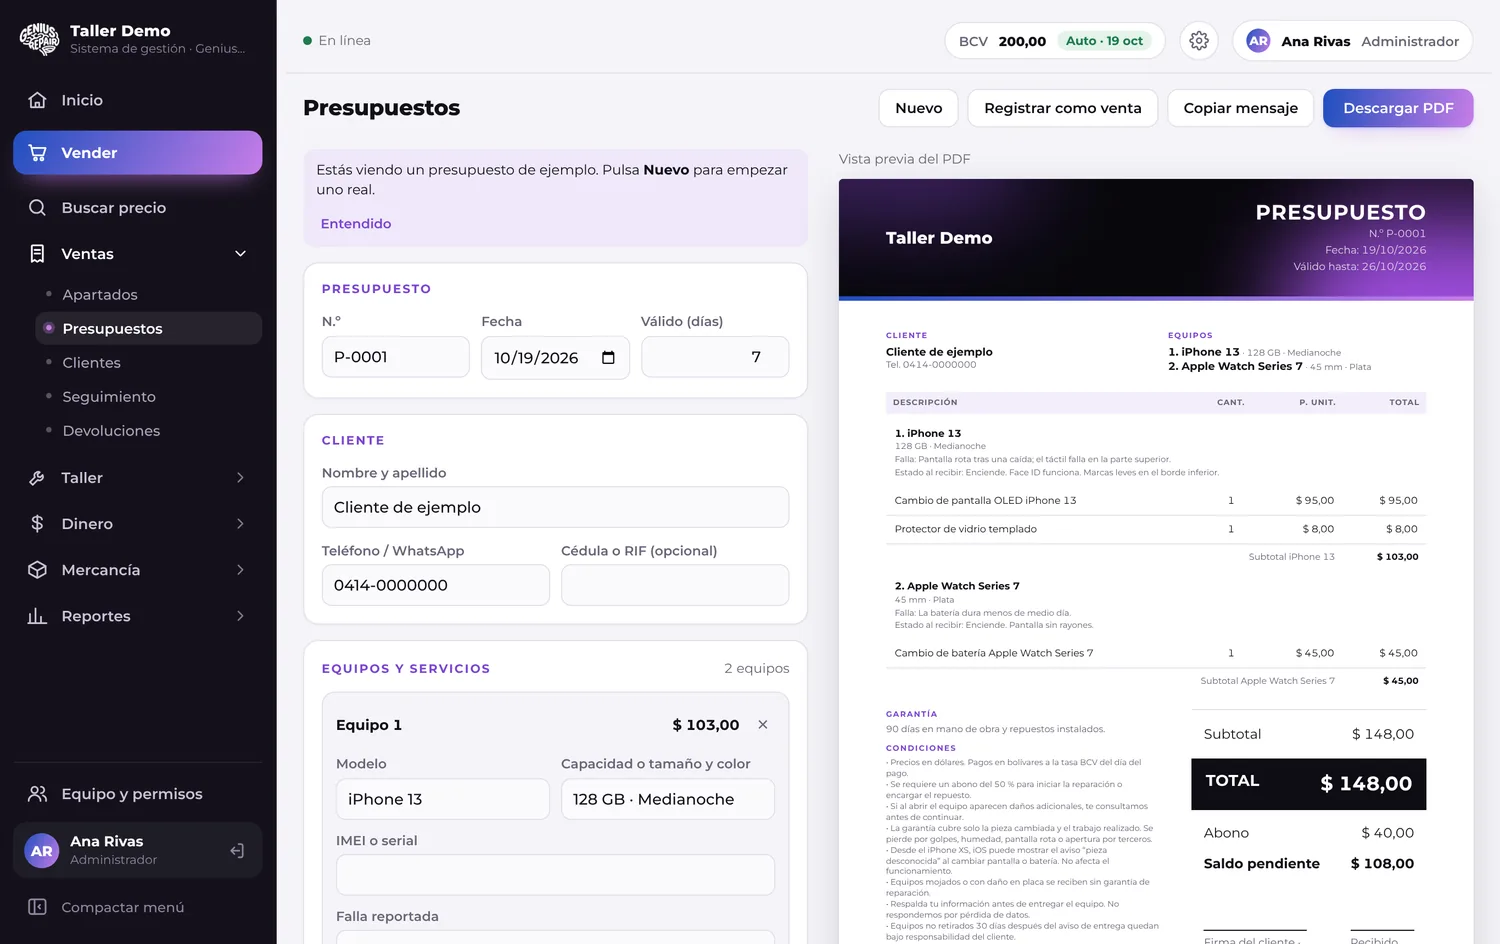1500x944 pixels.
Task: Open Seguimiento from the Ventas submenu
Action: [148, 397]
